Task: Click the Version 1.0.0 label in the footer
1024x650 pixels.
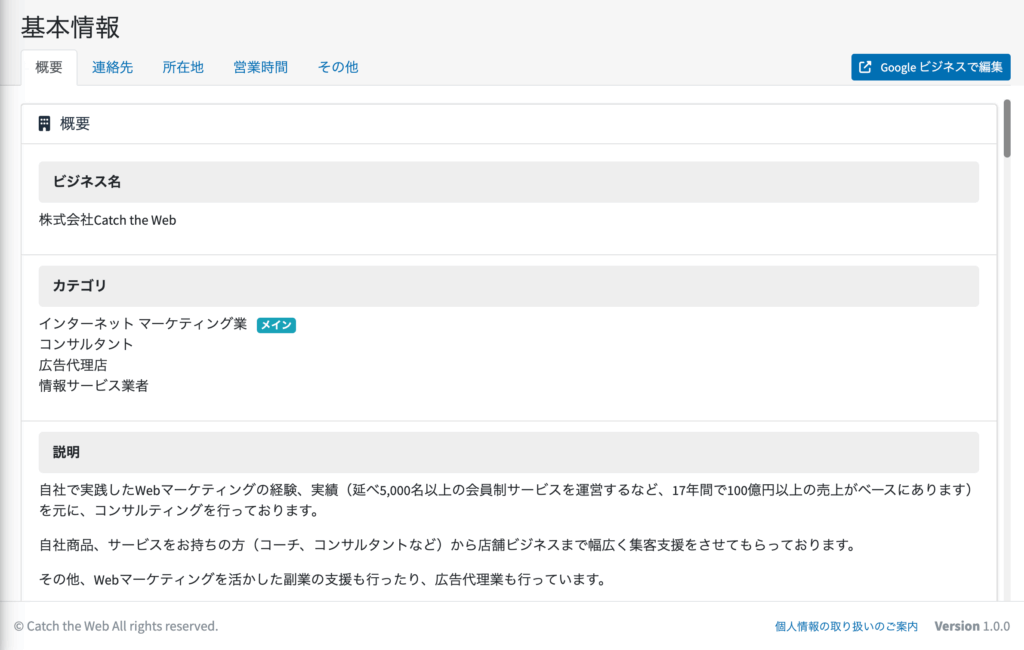Action: 971,626
